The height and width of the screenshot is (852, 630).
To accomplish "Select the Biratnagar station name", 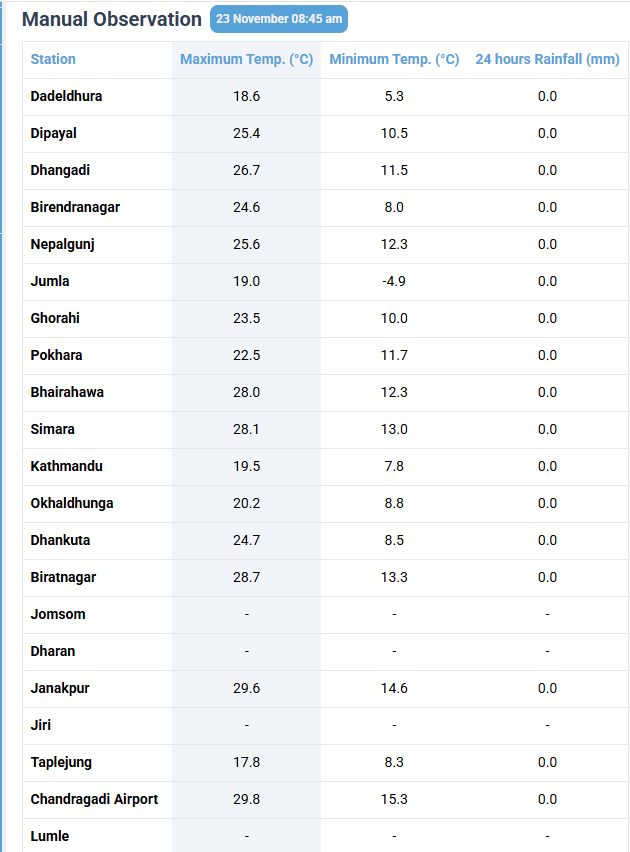I will point(63,578).
